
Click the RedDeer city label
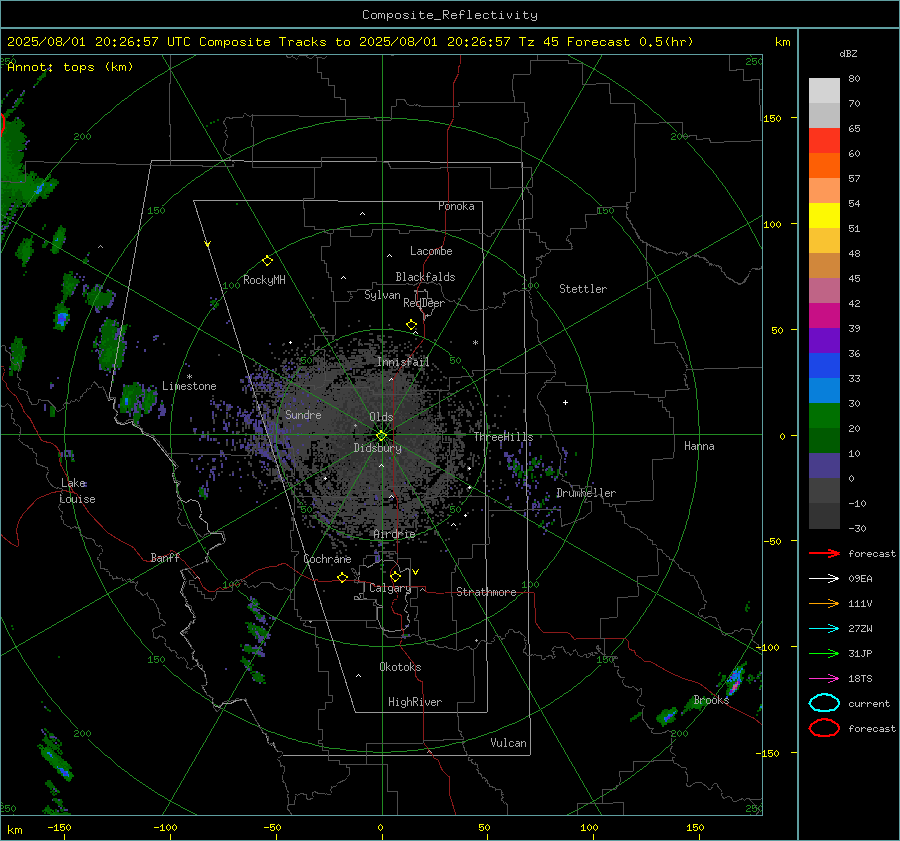point(424,303)
